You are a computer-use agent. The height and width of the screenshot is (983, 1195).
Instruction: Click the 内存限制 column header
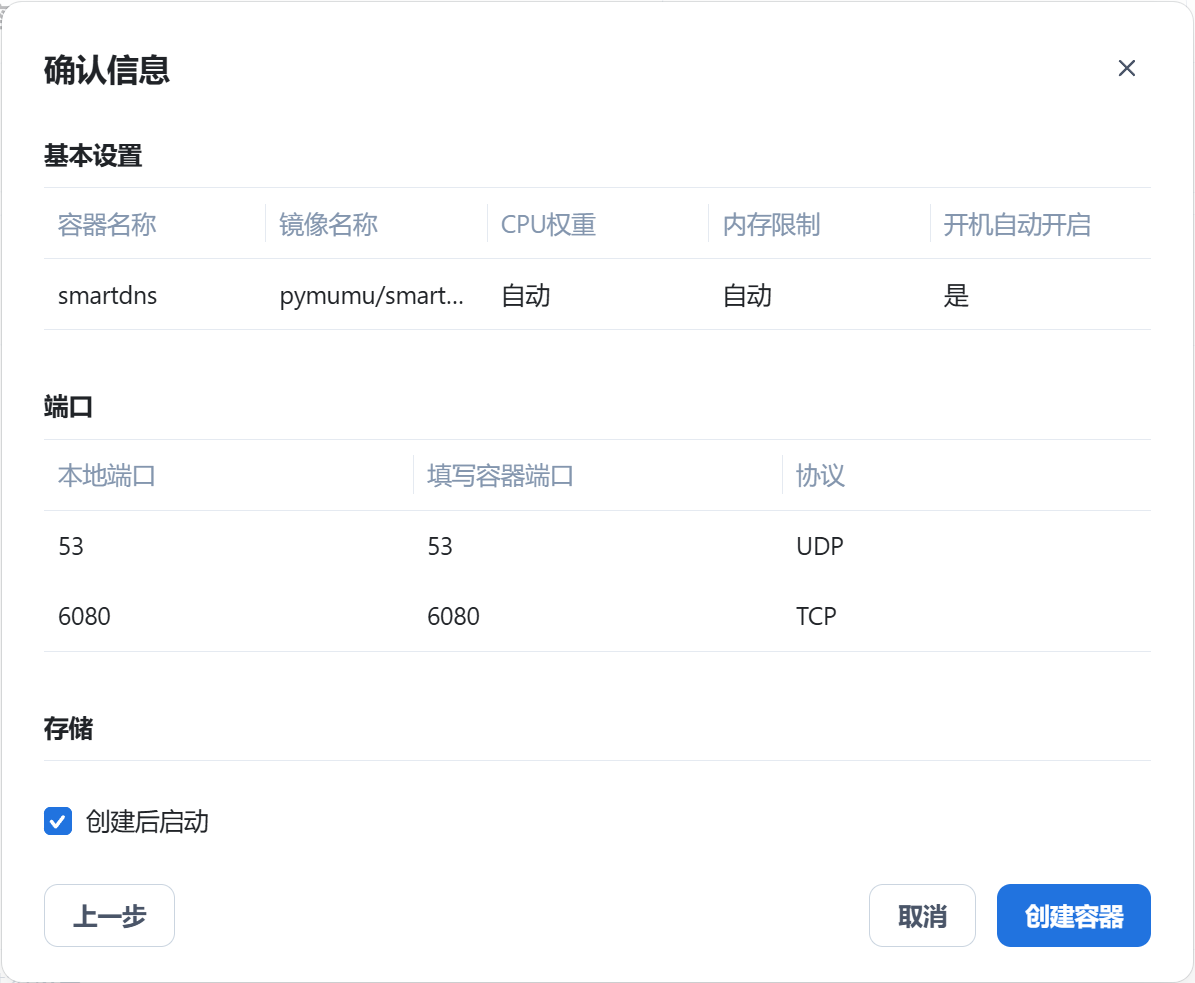[771, 224]
